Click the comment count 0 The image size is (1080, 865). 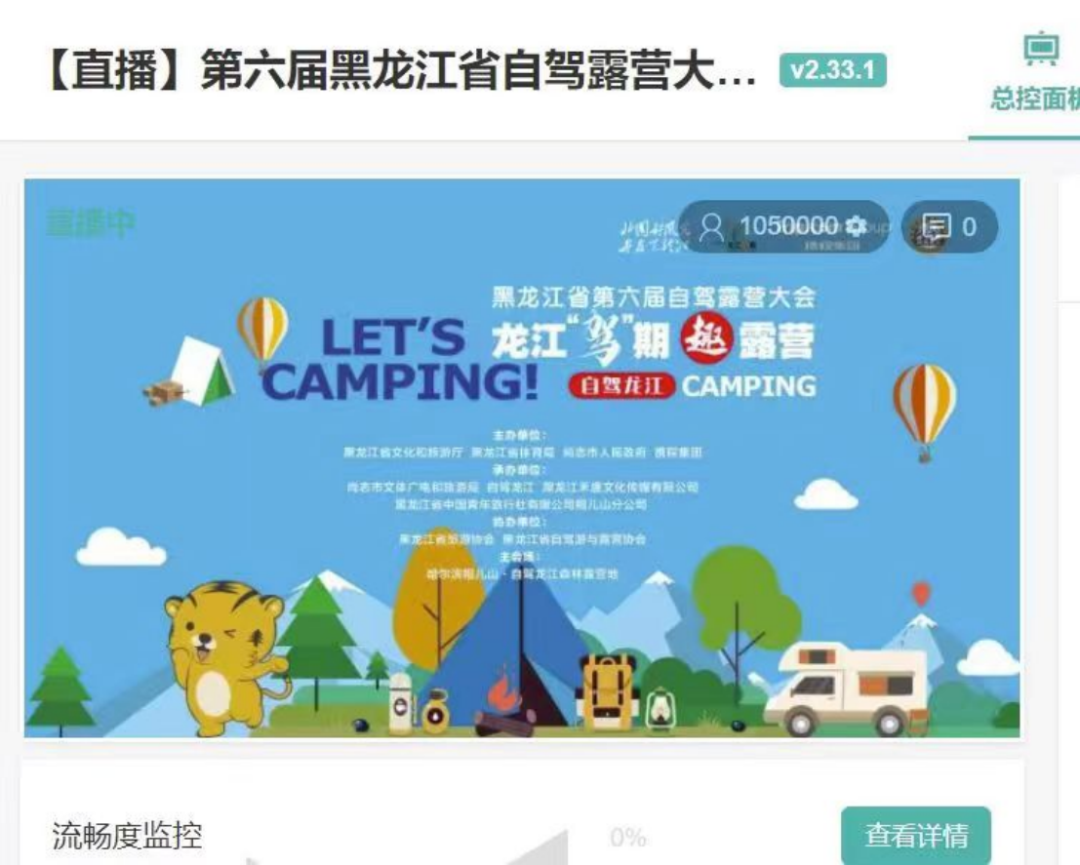pyautogui.click(x=969, y=227)
